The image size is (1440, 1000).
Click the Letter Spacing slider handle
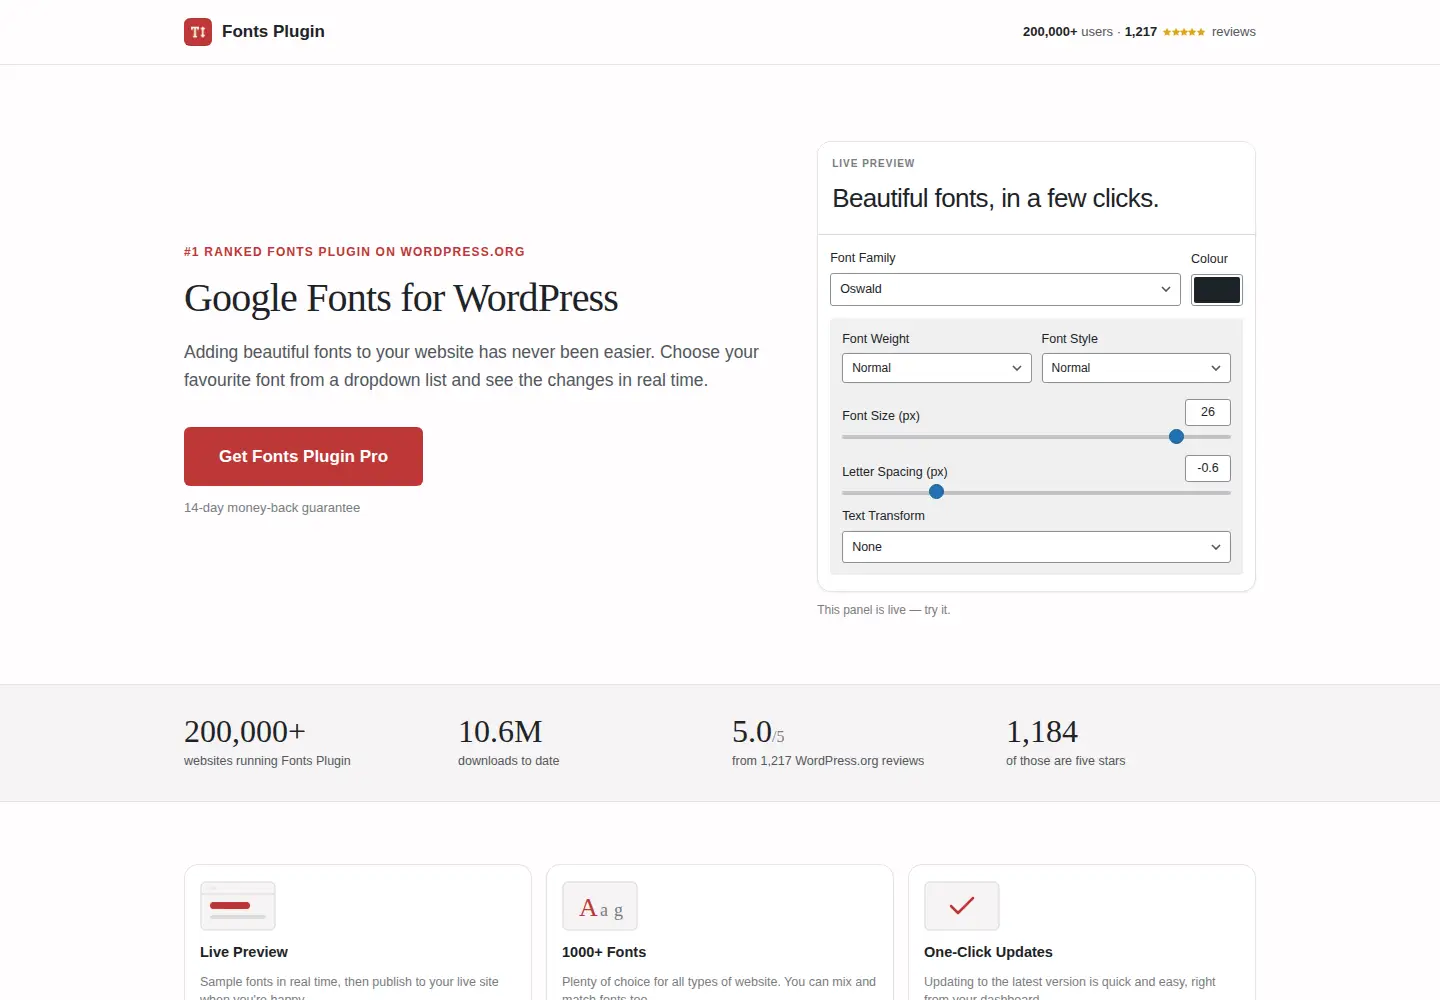pos(937,492)
